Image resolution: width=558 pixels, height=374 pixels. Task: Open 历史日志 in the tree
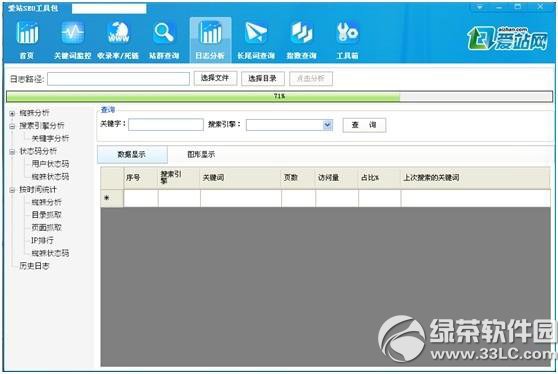34,265
